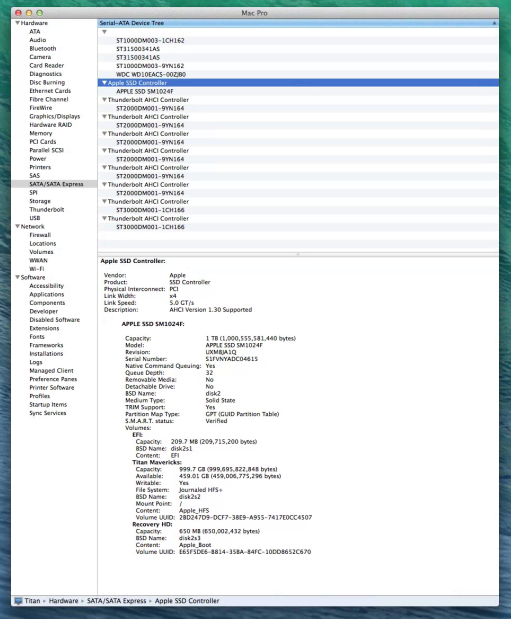Select Storage in the sidebar
The image size is (511, 619).
pyautogui.click(x=40, y=201)
